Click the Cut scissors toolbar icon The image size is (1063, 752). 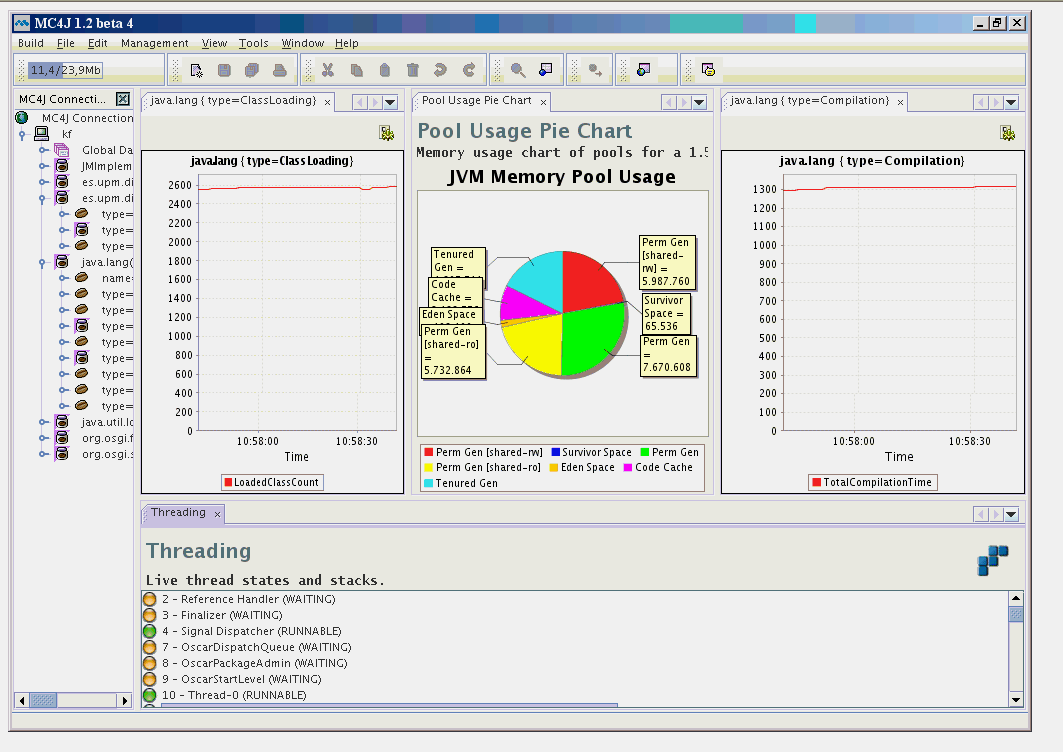327,70
